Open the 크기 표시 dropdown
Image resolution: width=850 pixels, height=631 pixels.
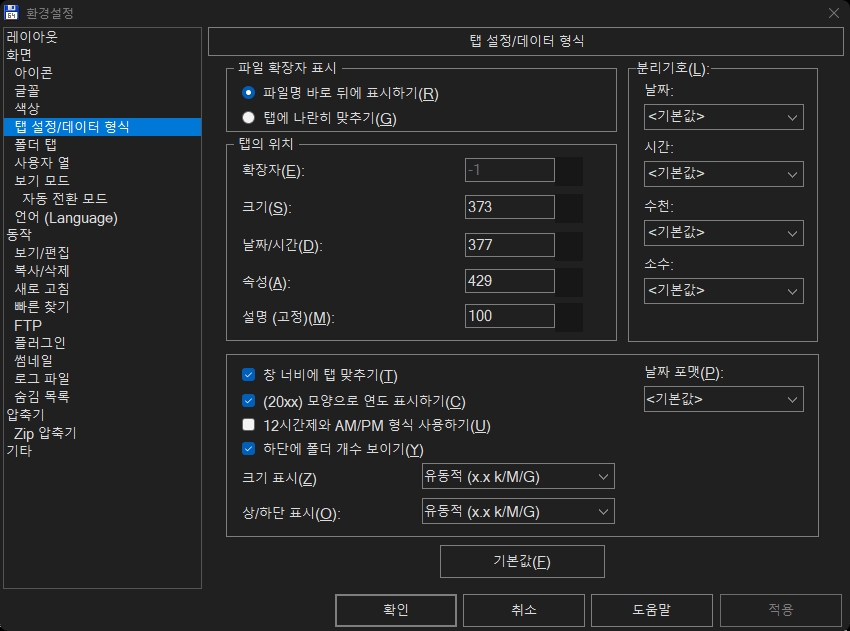[518, 477]
